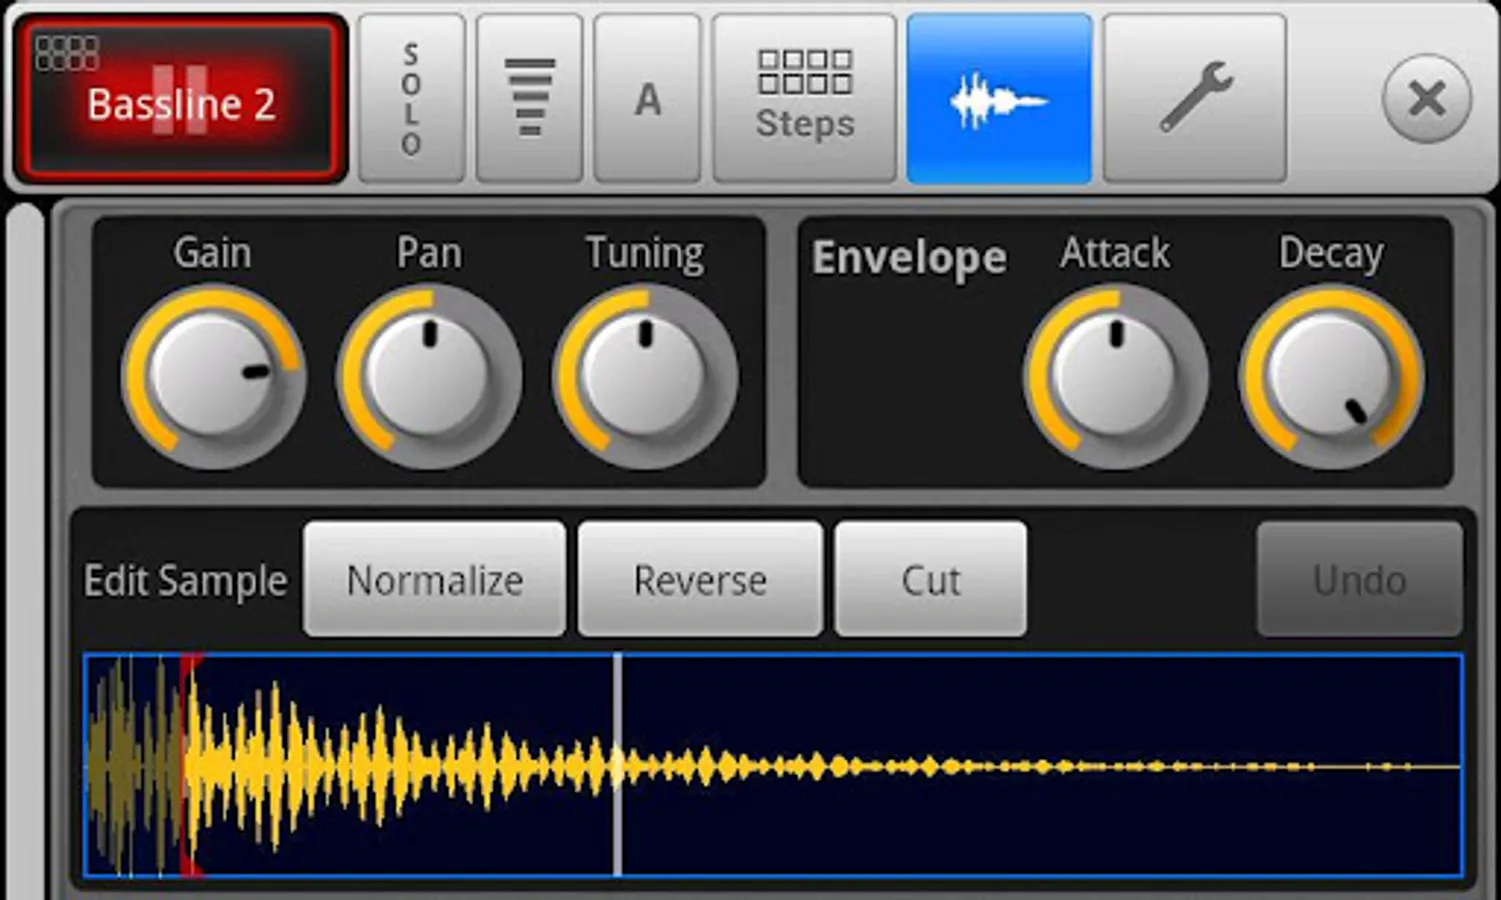1501x900 pixels.
Task: Close the editor with the X icon
Action: [1427, 99]
